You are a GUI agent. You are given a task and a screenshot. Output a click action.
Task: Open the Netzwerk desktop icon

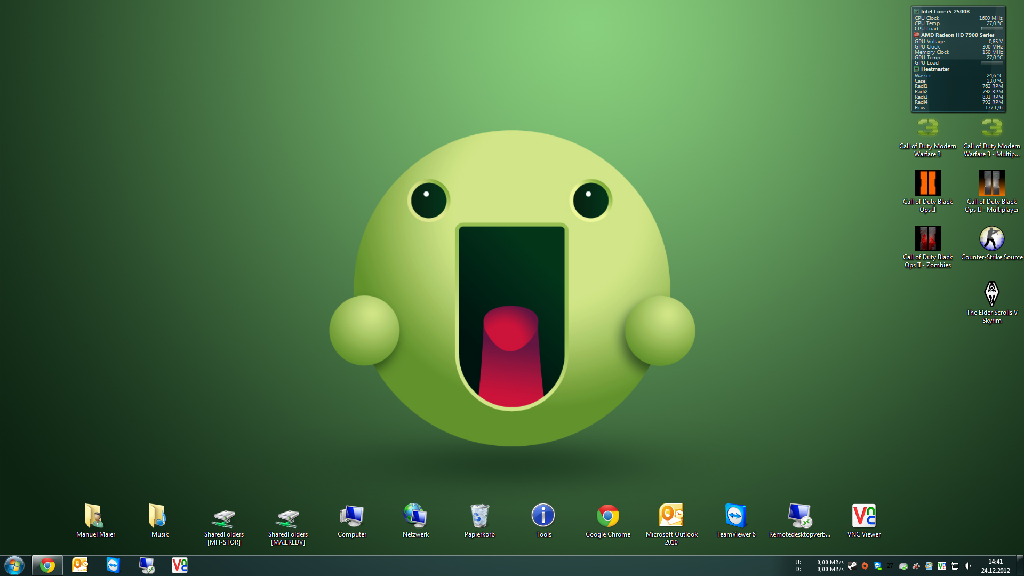(415, 516)
